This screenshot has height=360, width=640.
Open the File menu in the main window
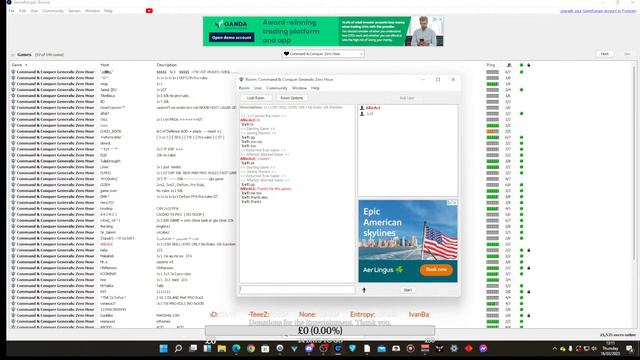[11, 11]
